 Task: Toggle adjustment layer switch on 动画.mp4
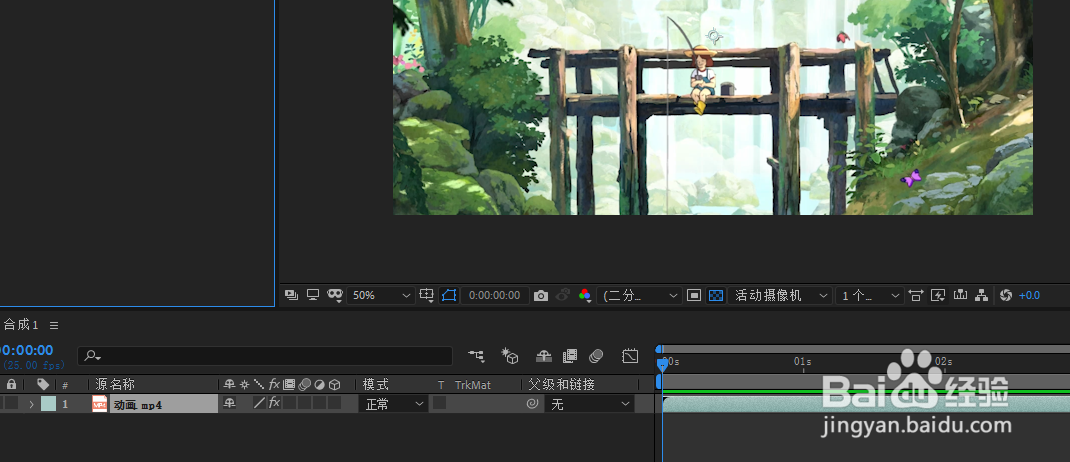[x=319, y=403]
